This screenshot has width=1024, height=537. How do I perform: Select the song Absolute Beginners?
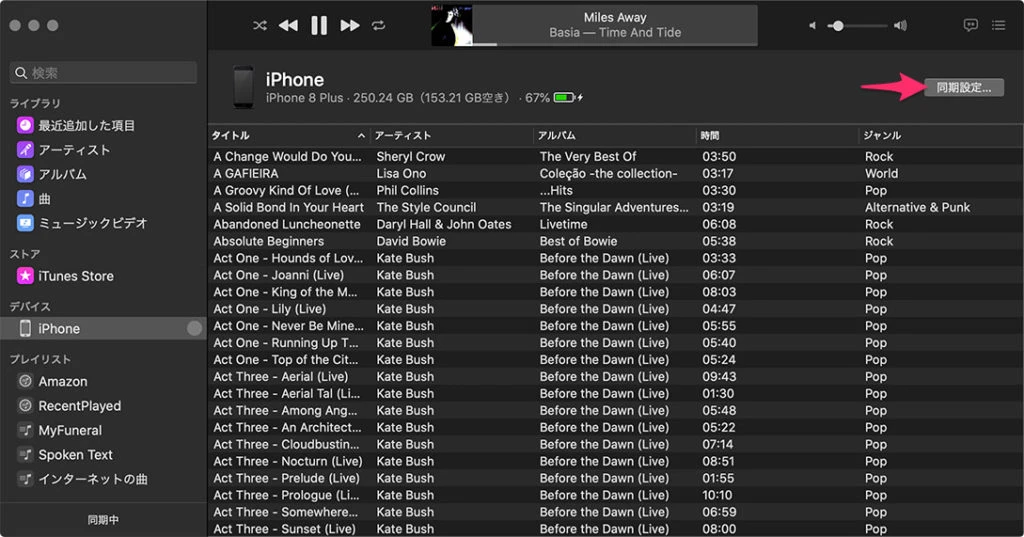pos(269,241)
